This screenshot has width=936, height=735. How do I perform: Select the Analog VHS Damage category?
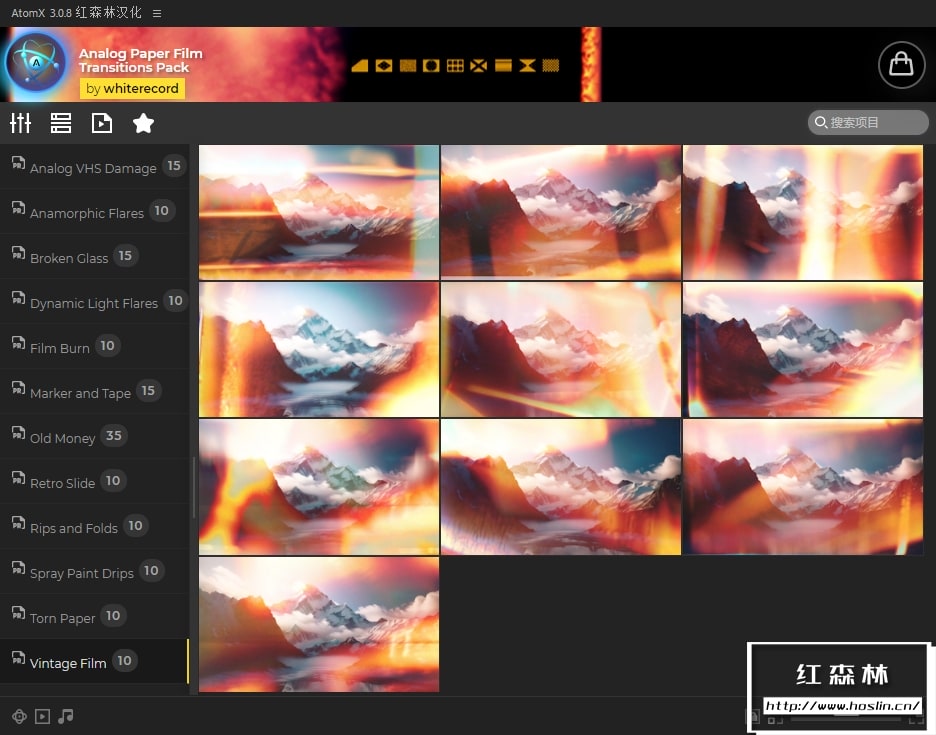coord(94,167)
